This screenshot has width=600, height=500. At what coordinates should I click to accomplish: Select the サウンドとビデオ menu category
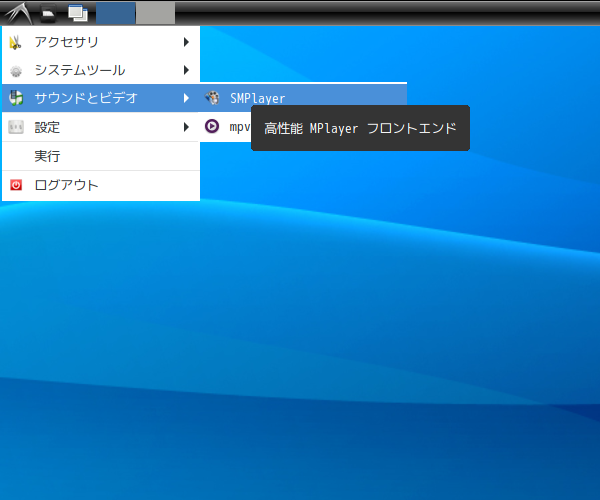pos(101,98)
